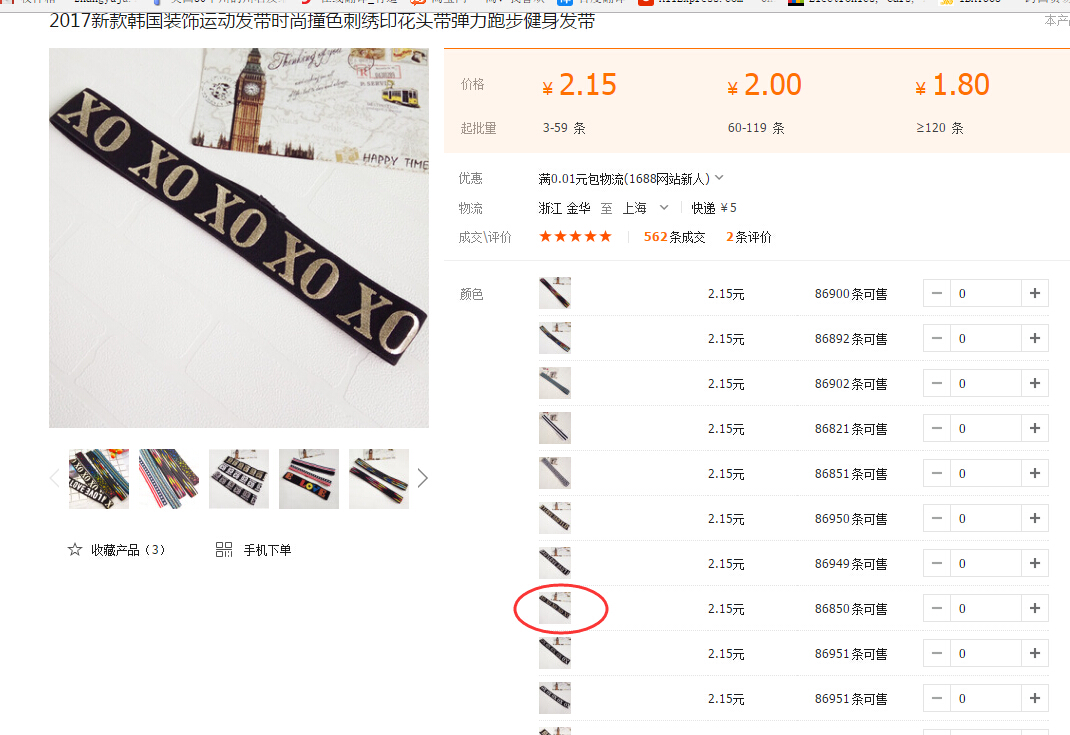Click the left arrow before thumbnails

coord(55,478)
